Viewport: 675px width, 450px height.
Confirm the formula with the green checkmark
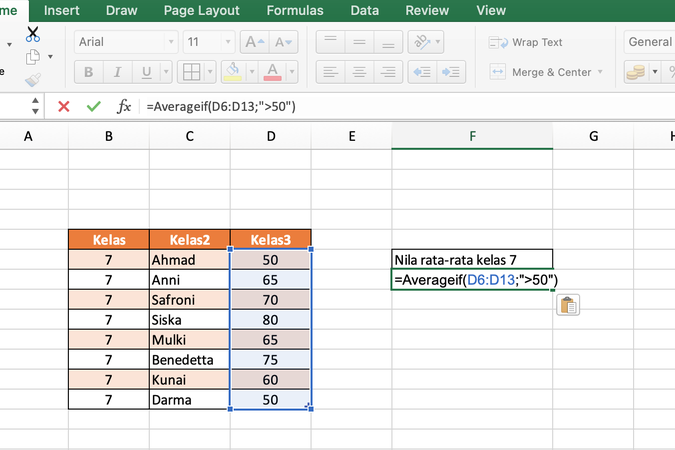coord(93,106)
